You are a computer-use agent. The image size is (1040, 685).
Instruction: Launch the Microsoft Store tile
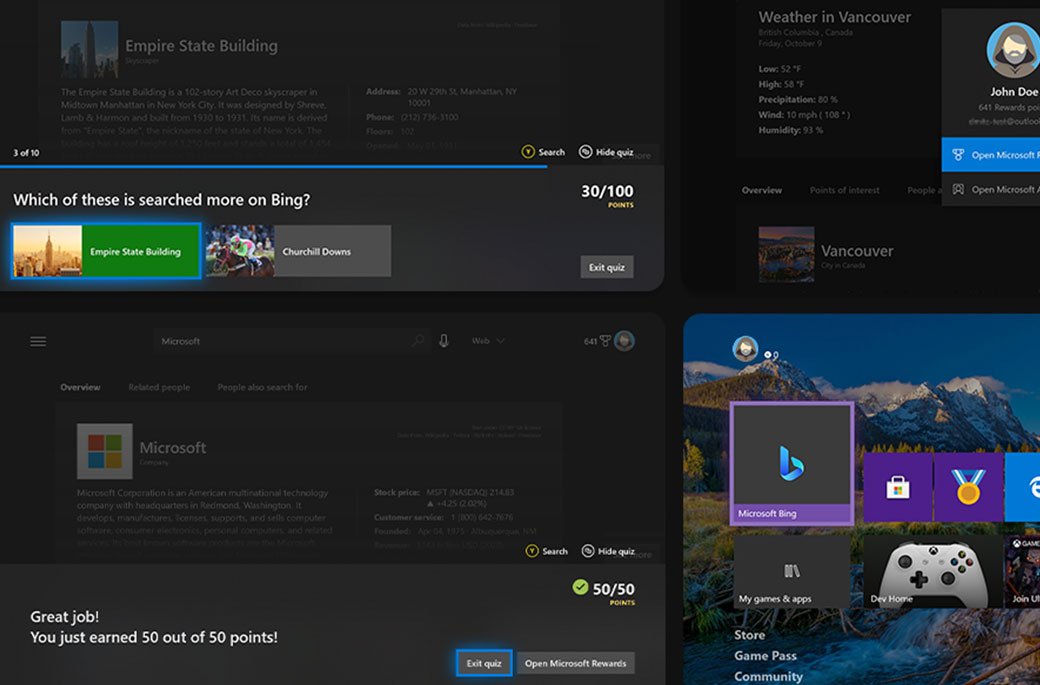[x=897, y=486]
